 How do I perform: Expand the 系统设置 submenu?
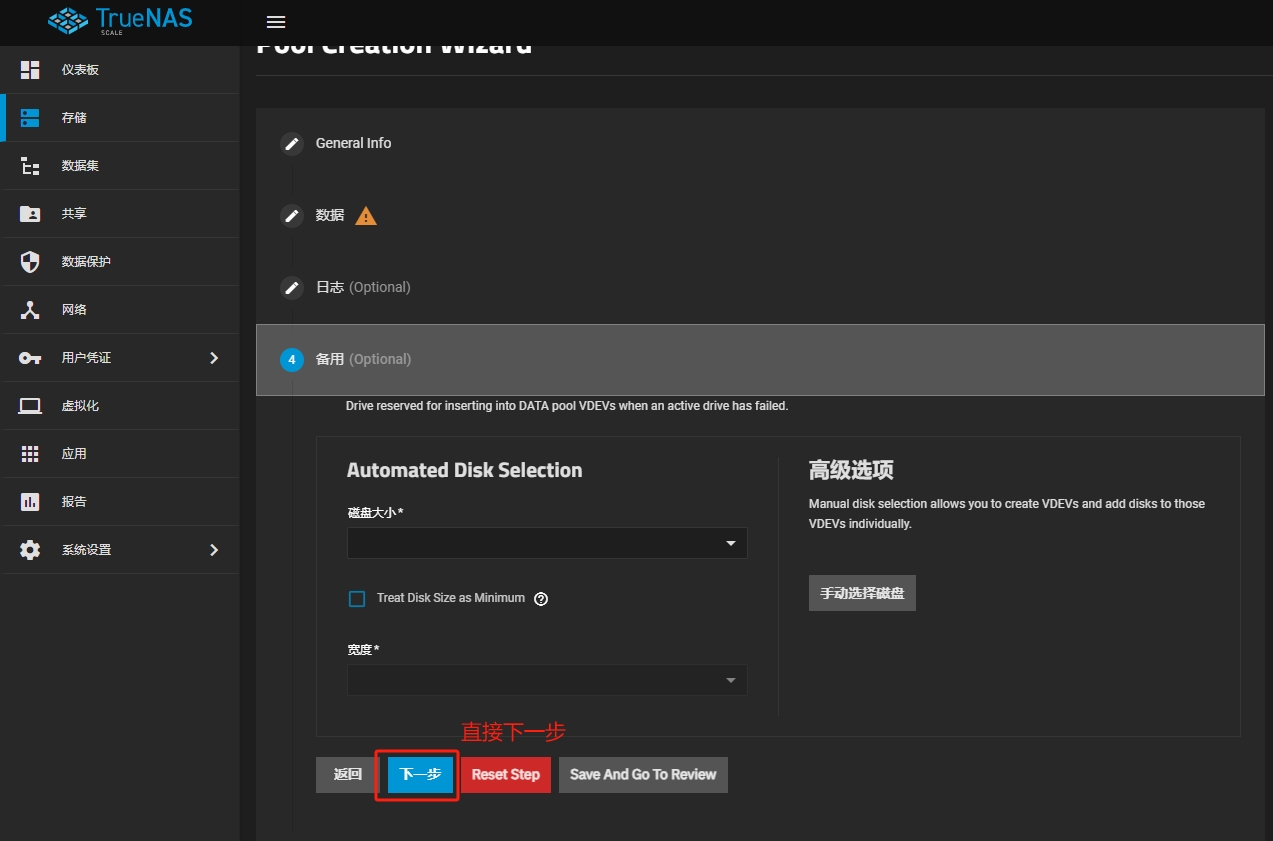(x=213, y=550)
